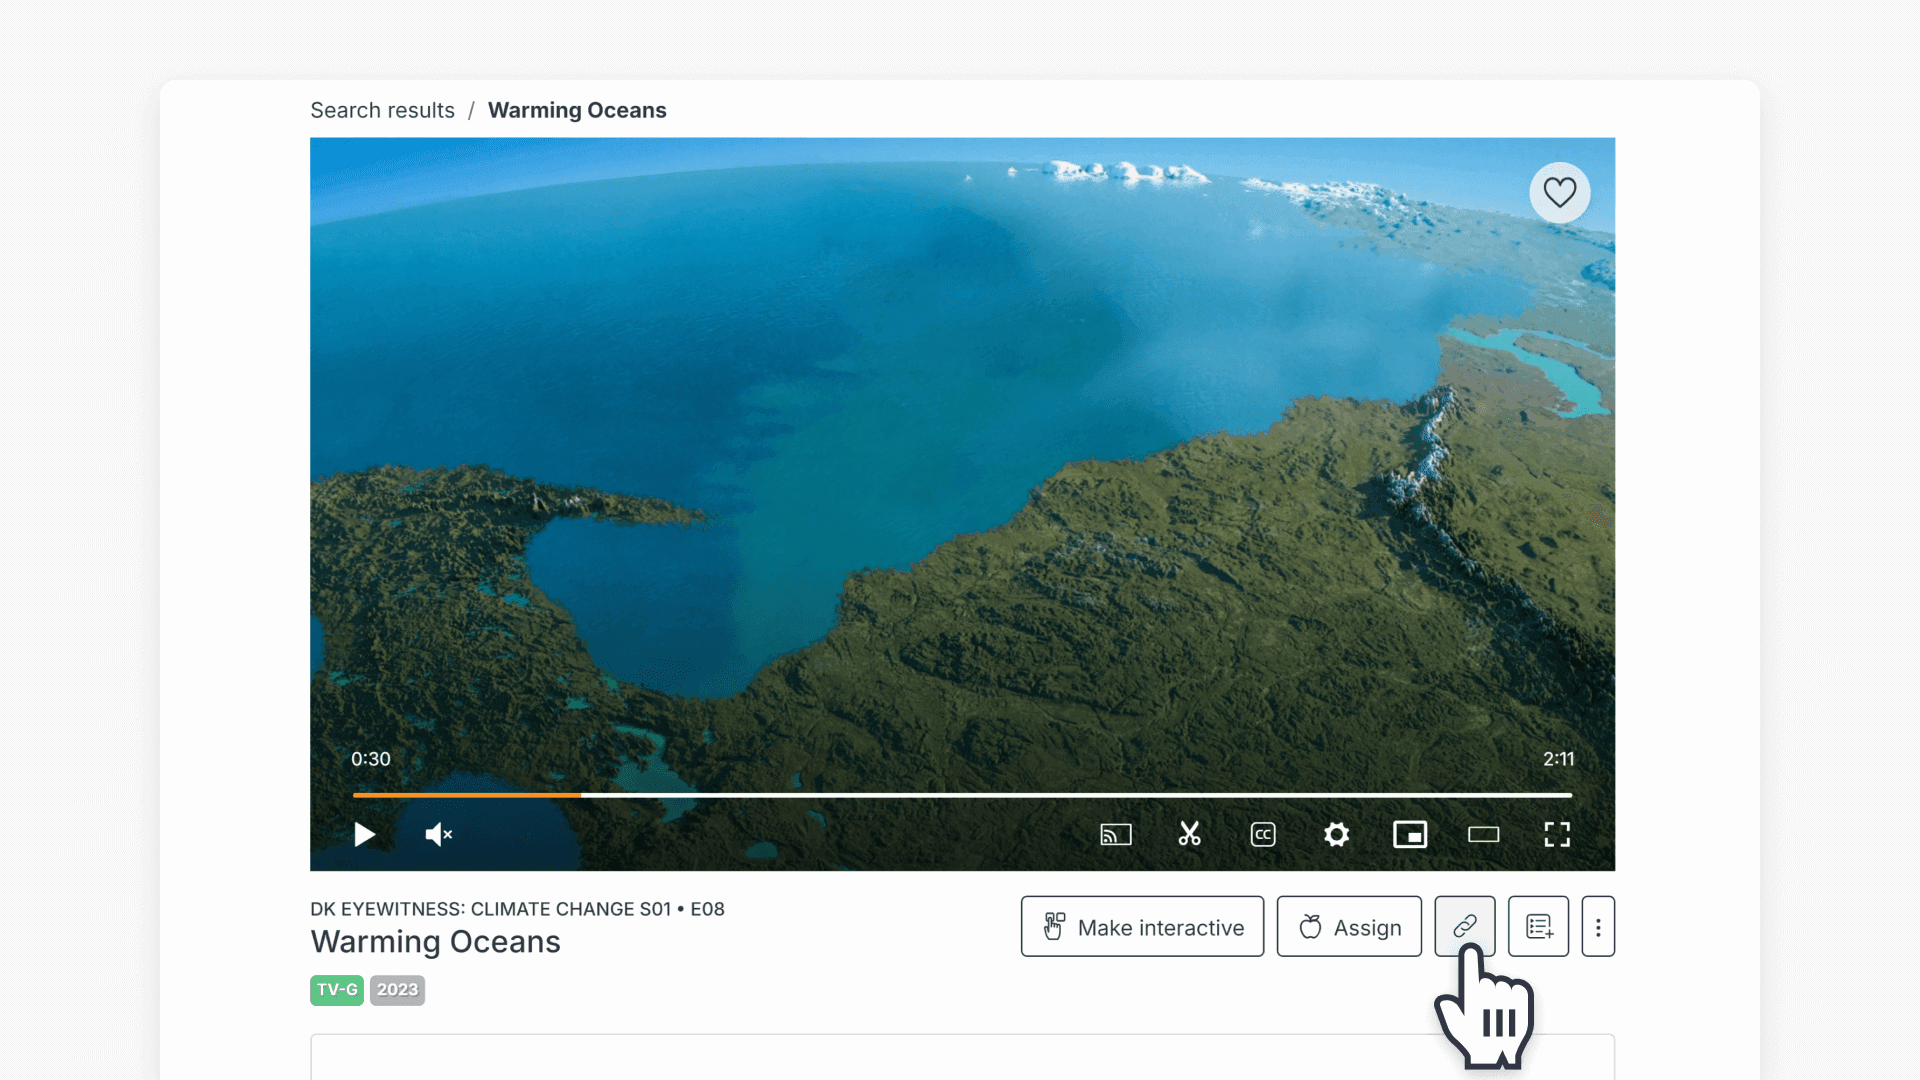Open the three-dot more options menu

1598,926
